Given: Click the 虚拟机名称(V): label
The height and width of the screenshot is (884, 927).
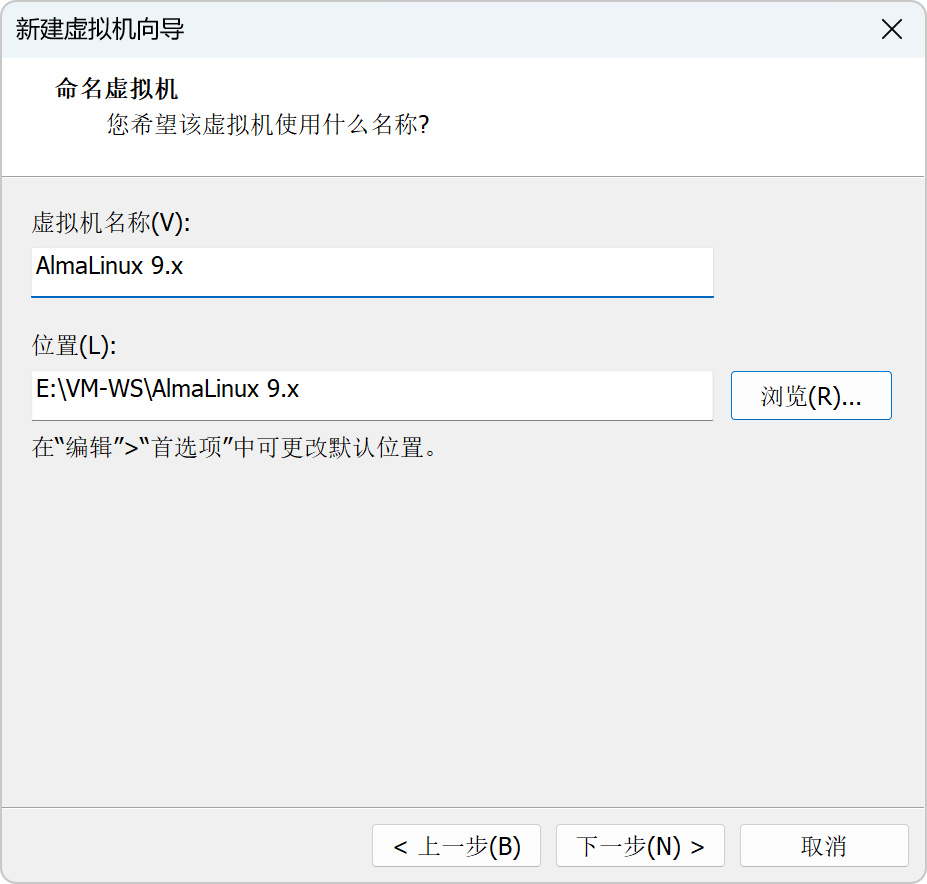Looking at the screenshot, I should 111,223.
